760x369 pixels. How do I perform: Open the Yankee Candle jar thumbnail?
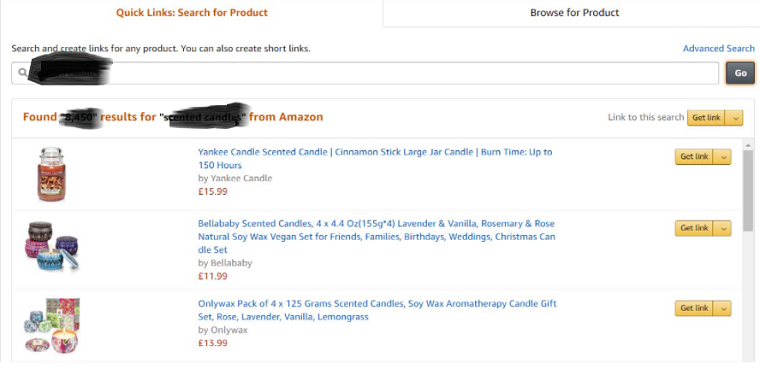pos(51,175)
